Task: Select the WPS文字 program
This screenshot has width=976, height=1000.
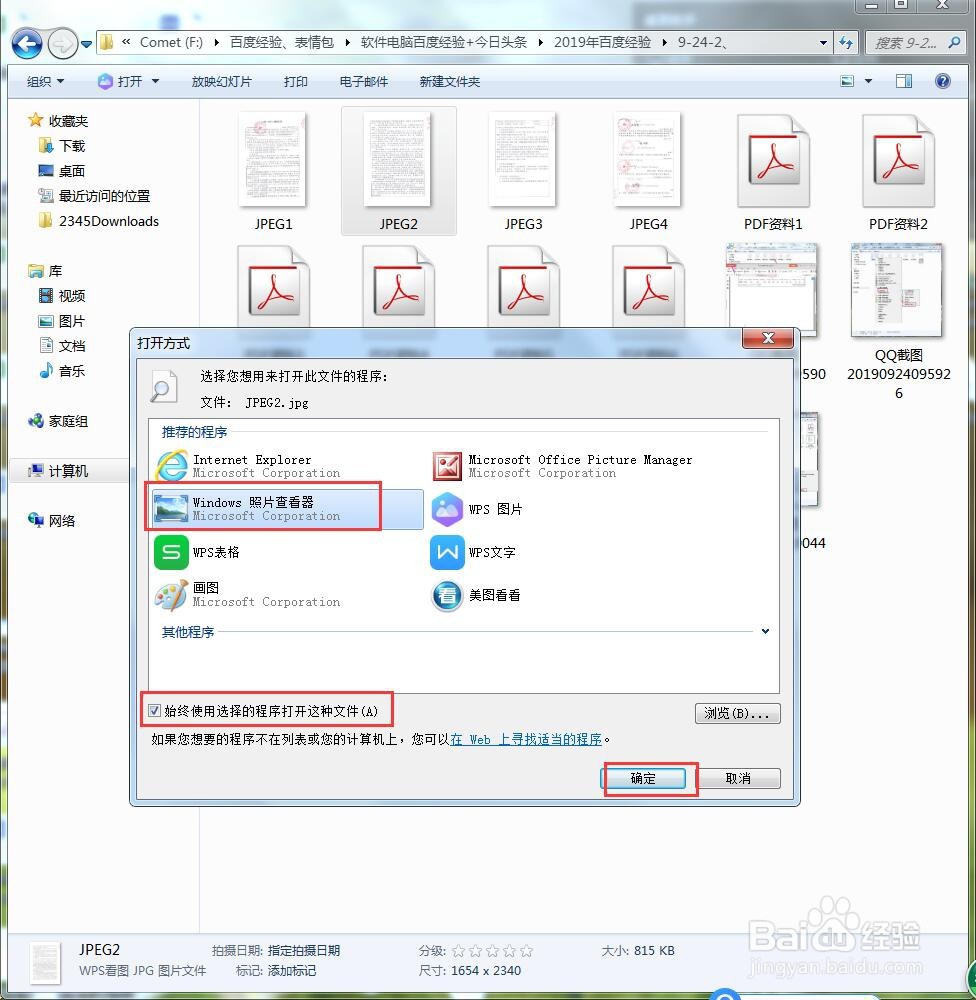Action: tap(495, 551)
